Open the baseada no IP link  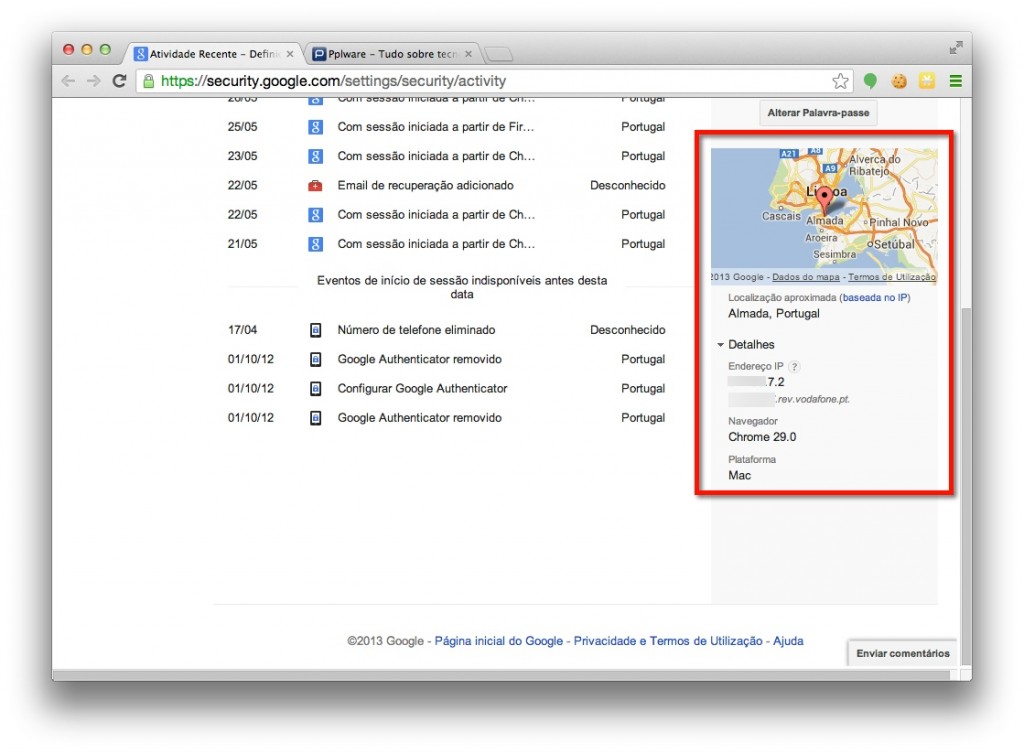tap(874, 297)
